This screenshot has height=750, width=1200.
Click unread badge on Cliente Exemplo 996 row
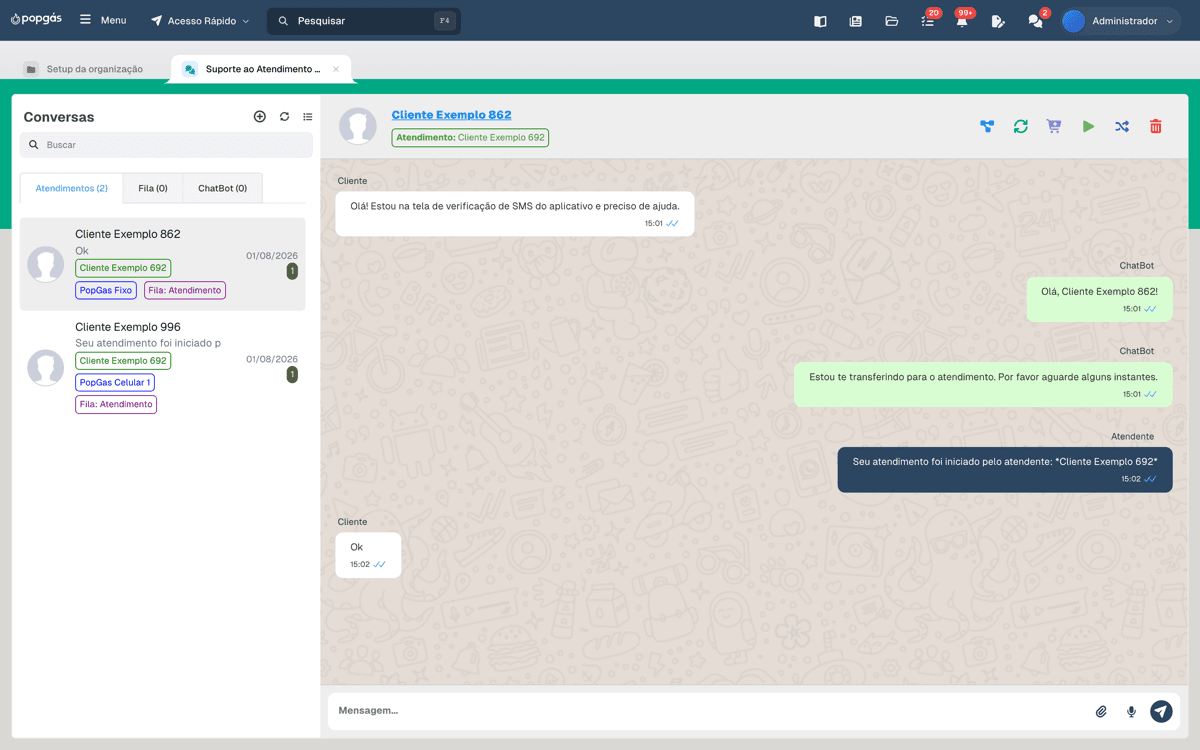pyautogui.click(x=292, y=375)
